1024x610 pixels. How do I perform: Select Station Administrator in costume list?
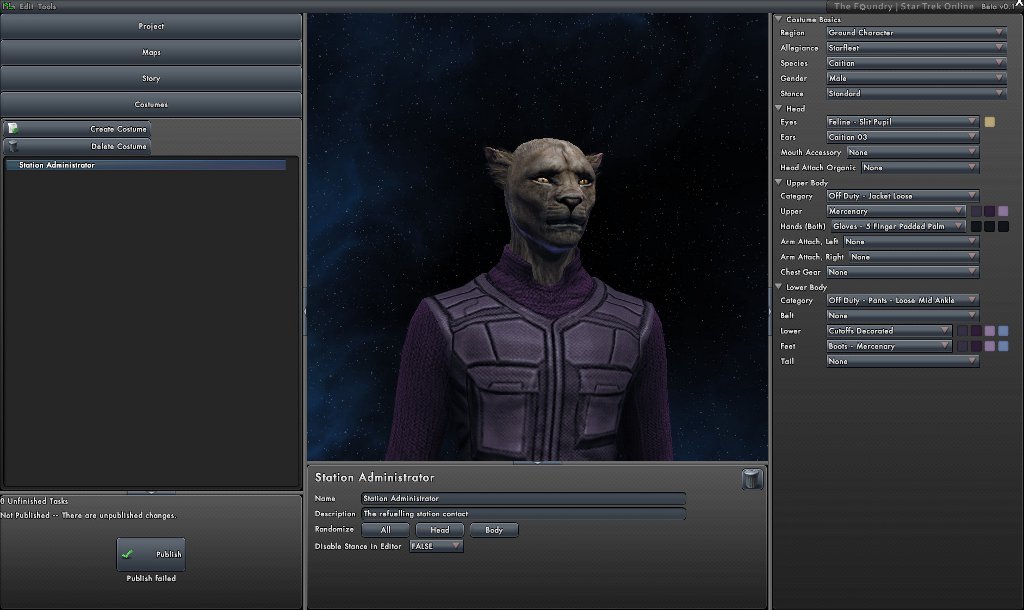(x=146, y=165)
